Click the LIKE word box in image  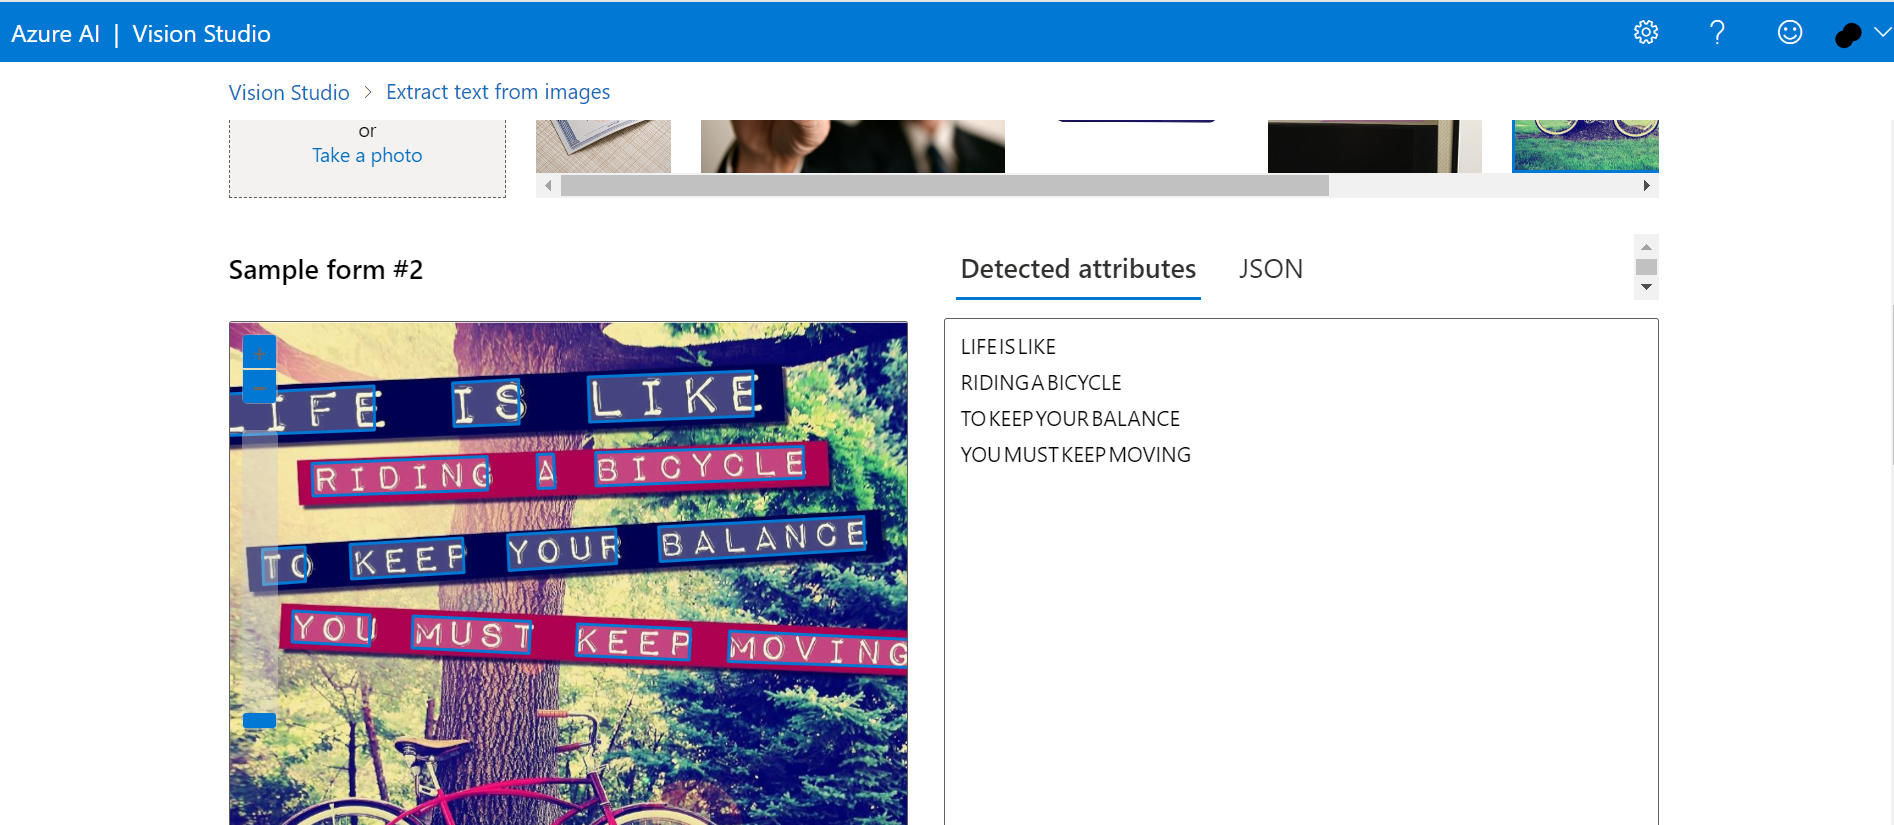pyautogui.click(x=673, y=397)
